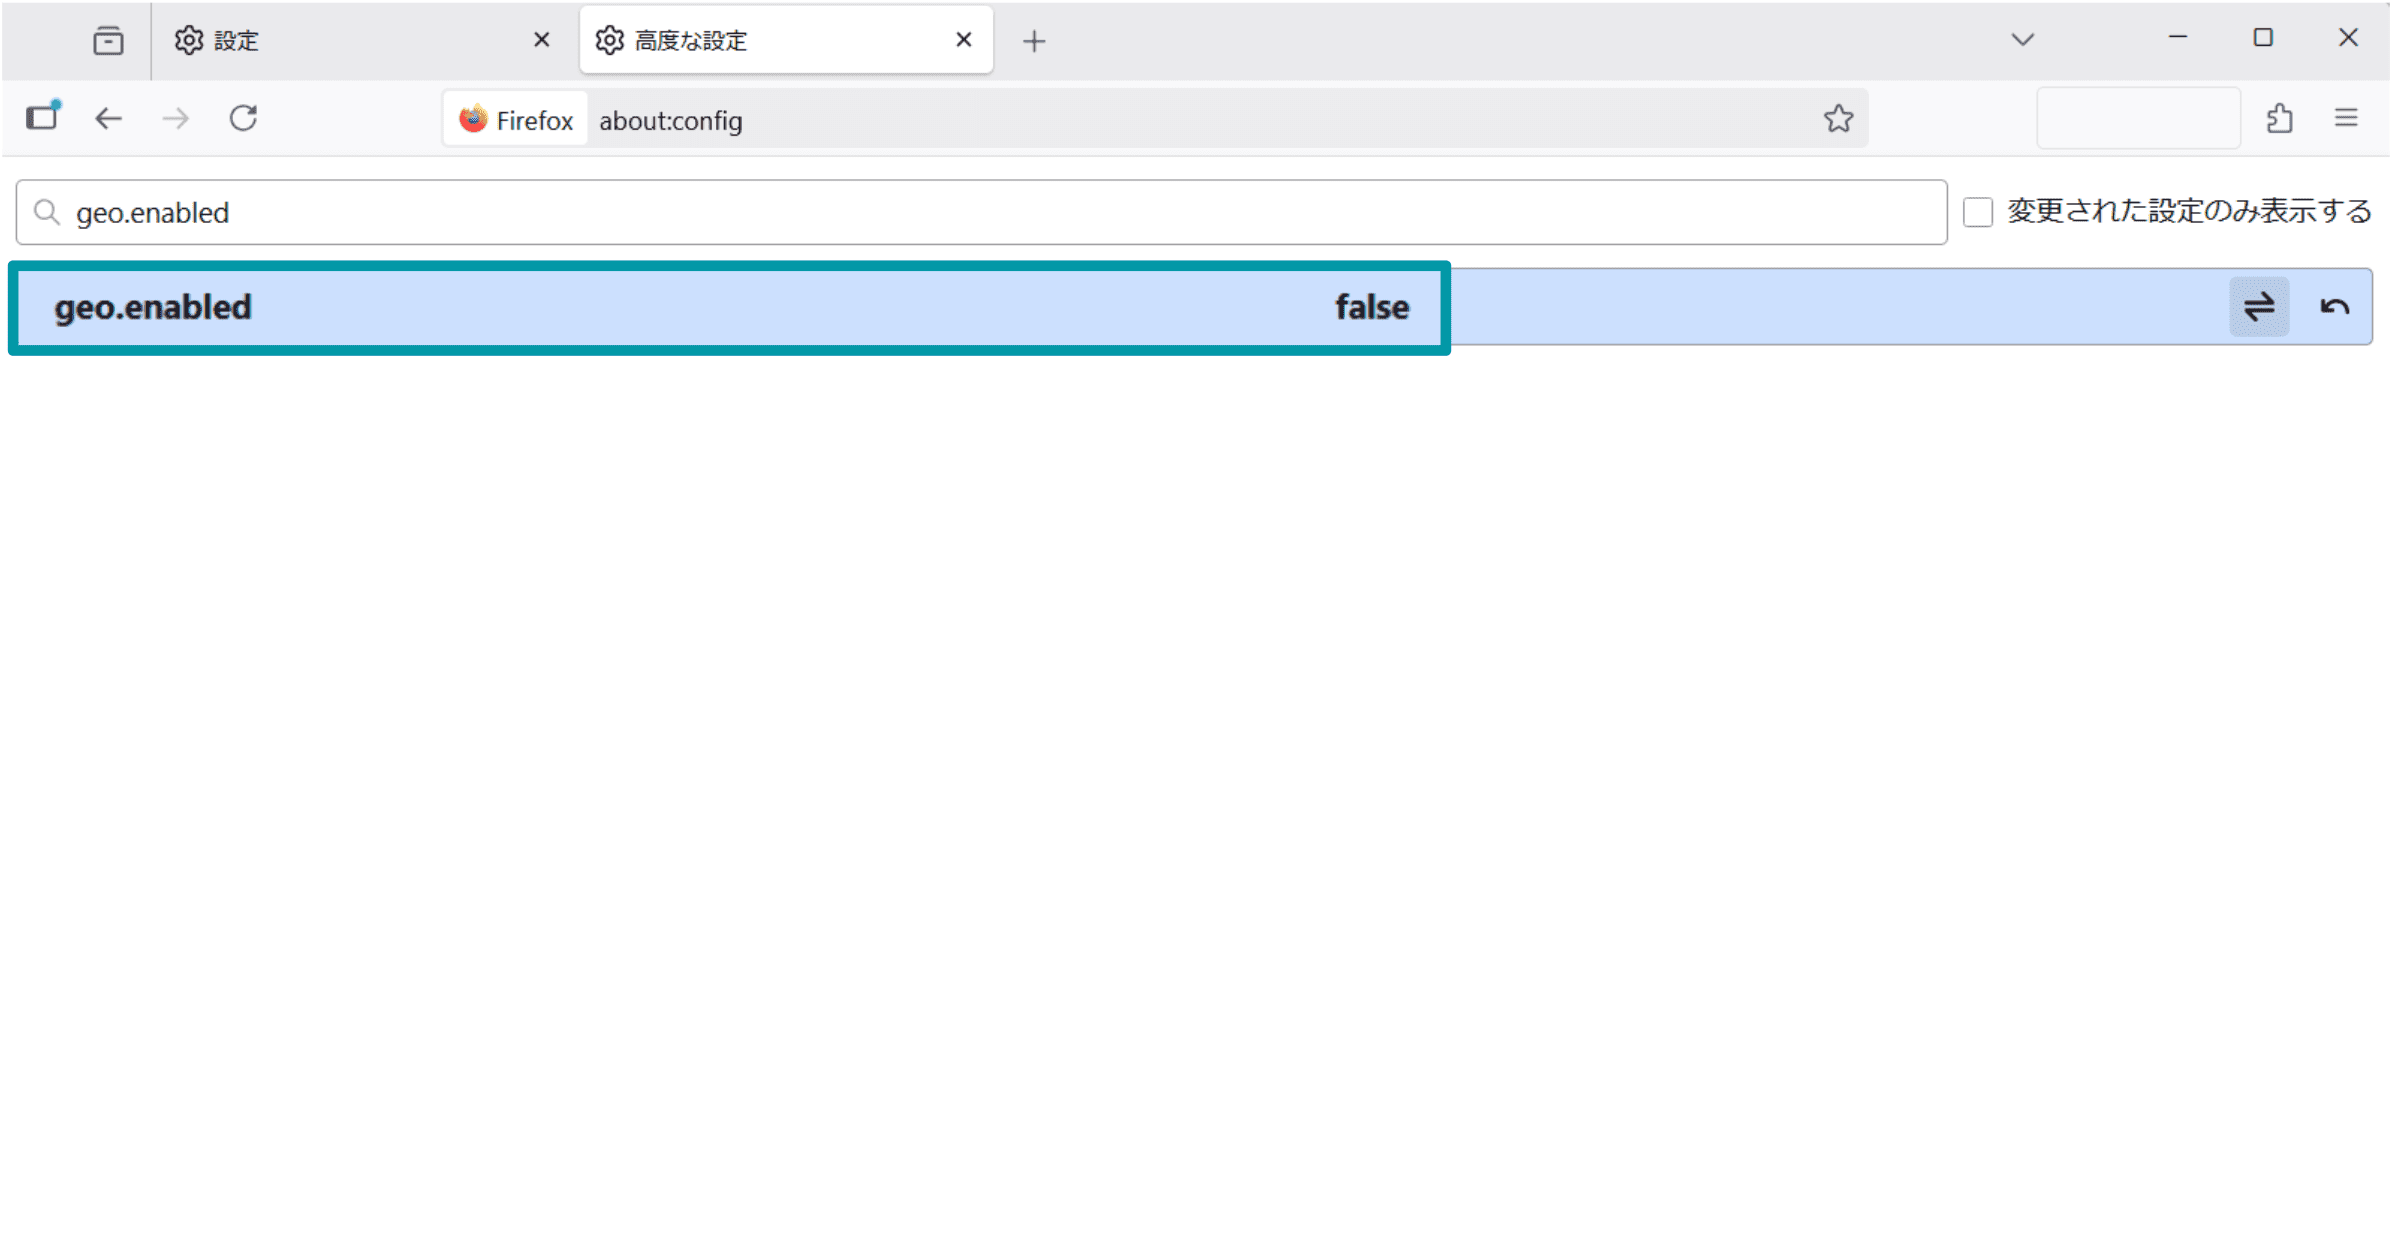Screen dimensions: 2392x1242
Task: Click the geo.enabled search field
Action: pos(980,212)
